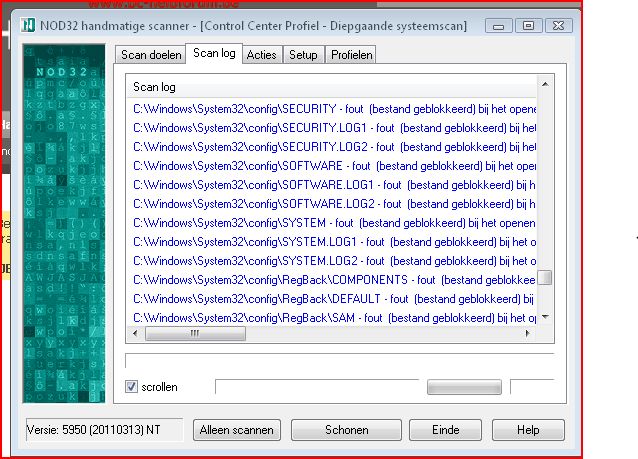Open the Scan doelen tab
Image resolution: width=638 pixels, height=459 pixels.
(x=151, y=55)
